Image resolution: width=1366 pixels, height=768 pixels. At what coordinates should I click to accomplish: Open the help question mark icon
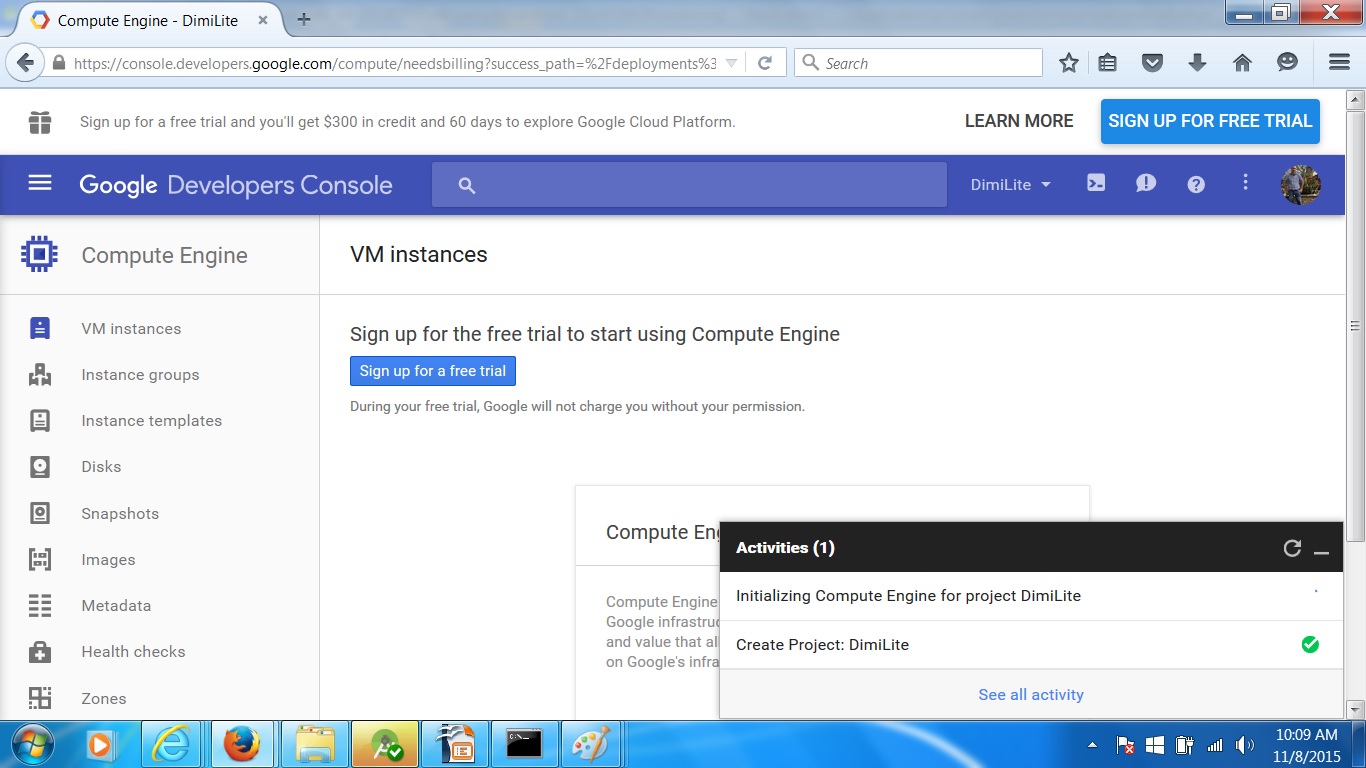click(x=1196, y=184)
